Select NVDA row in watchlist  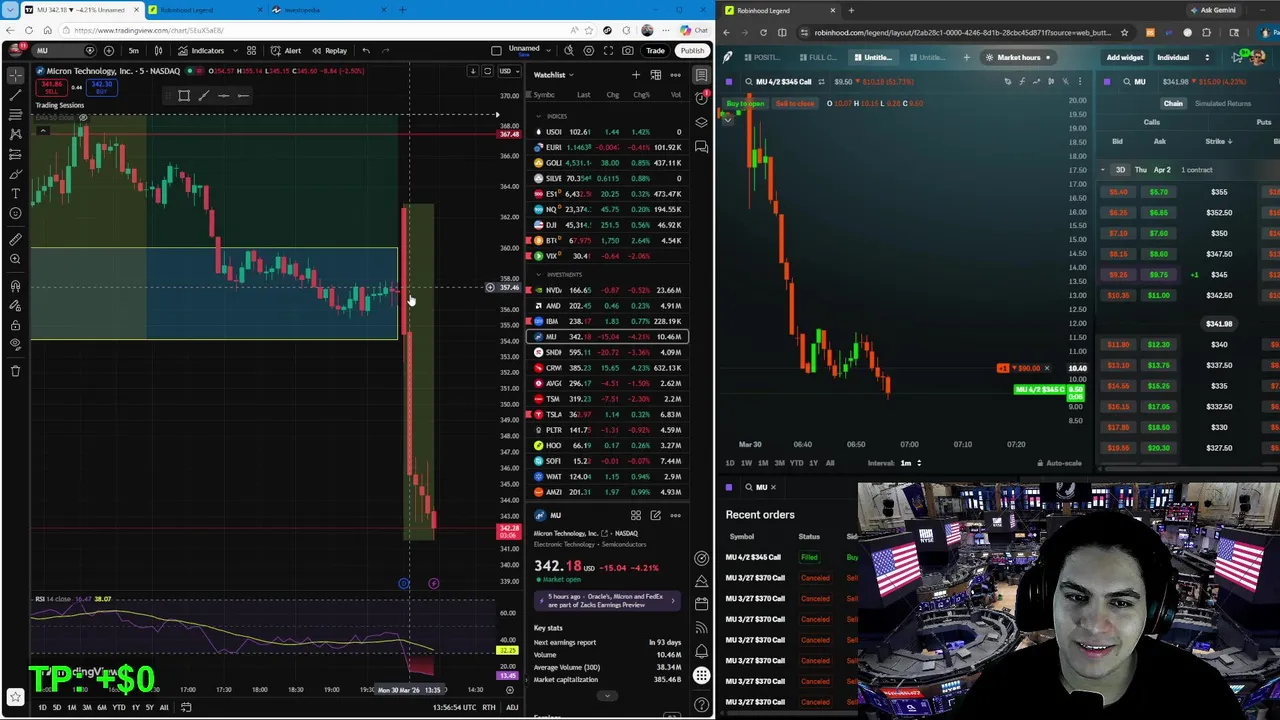(x=607, y=290)
